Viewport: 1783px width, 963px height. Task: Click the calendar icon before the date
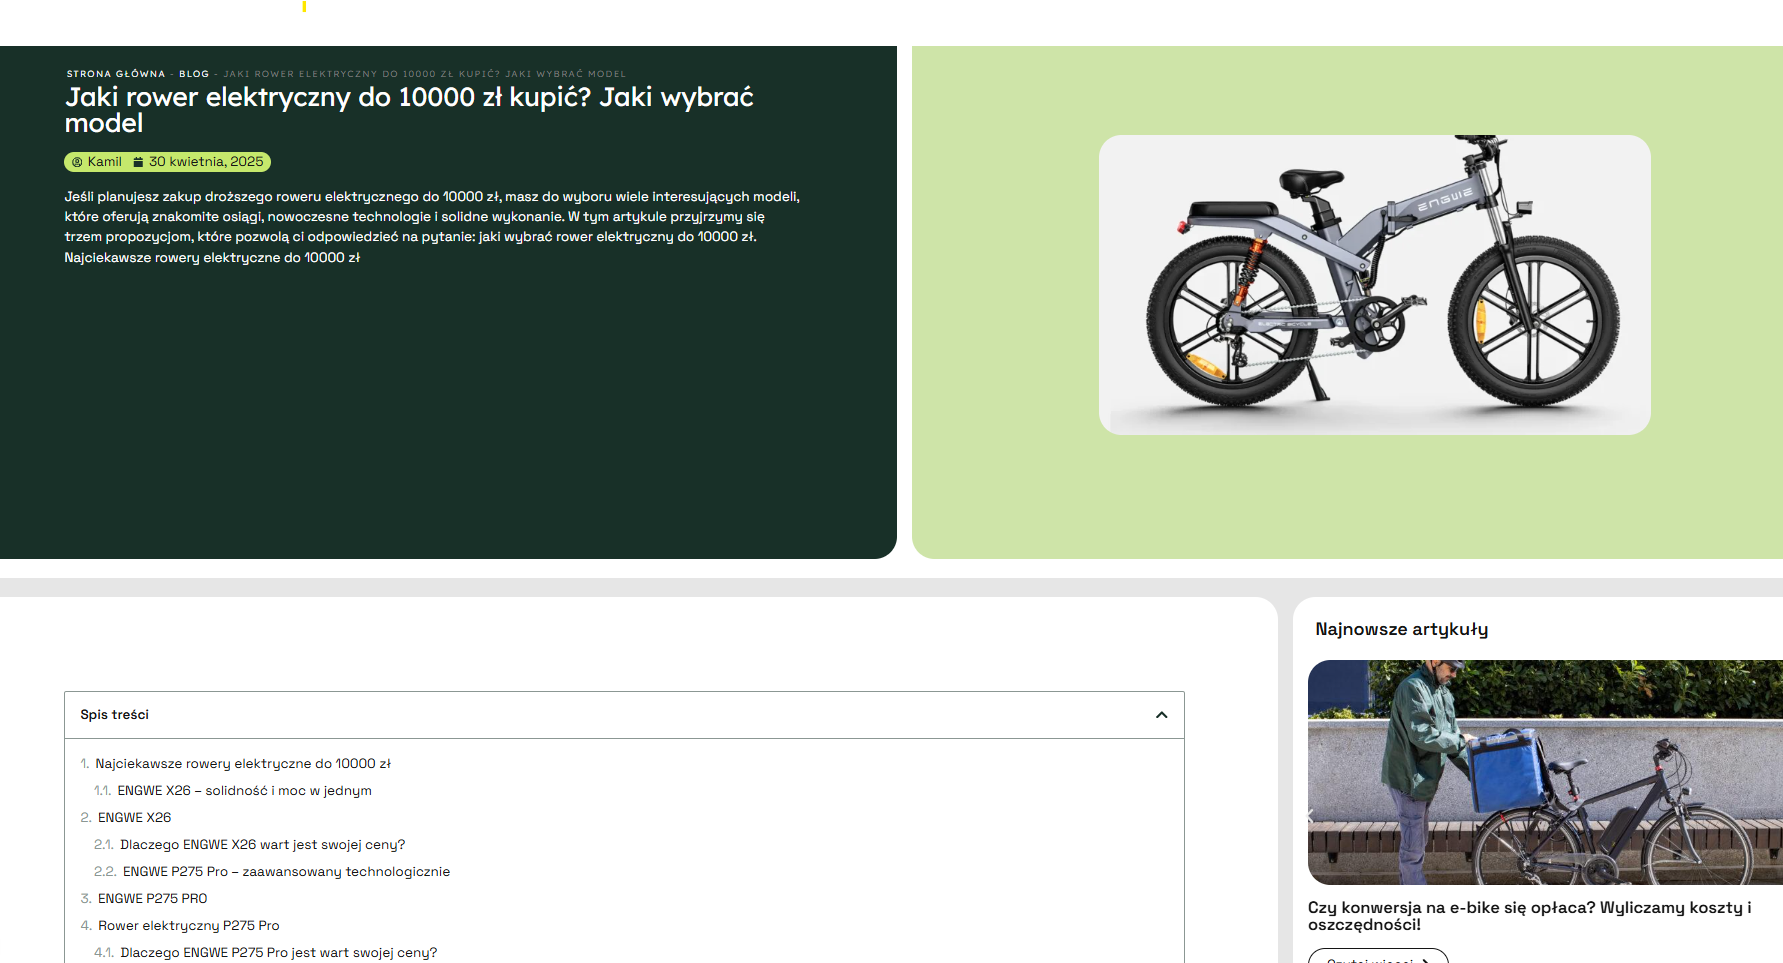pos(138,162)
